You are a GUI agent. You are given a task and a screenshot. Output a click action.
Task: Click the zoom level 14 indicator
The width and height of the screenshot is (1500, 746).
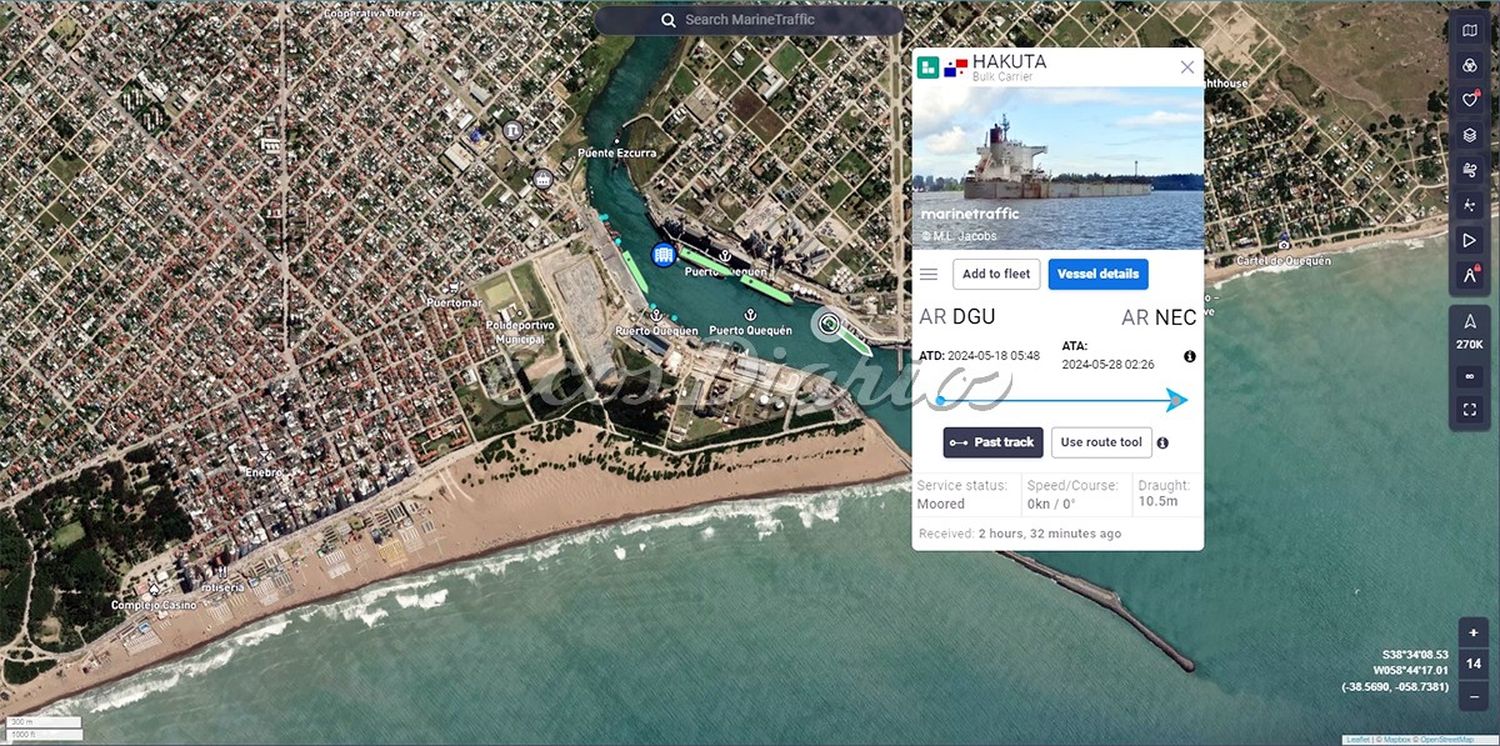click(x=1473, y=664)
